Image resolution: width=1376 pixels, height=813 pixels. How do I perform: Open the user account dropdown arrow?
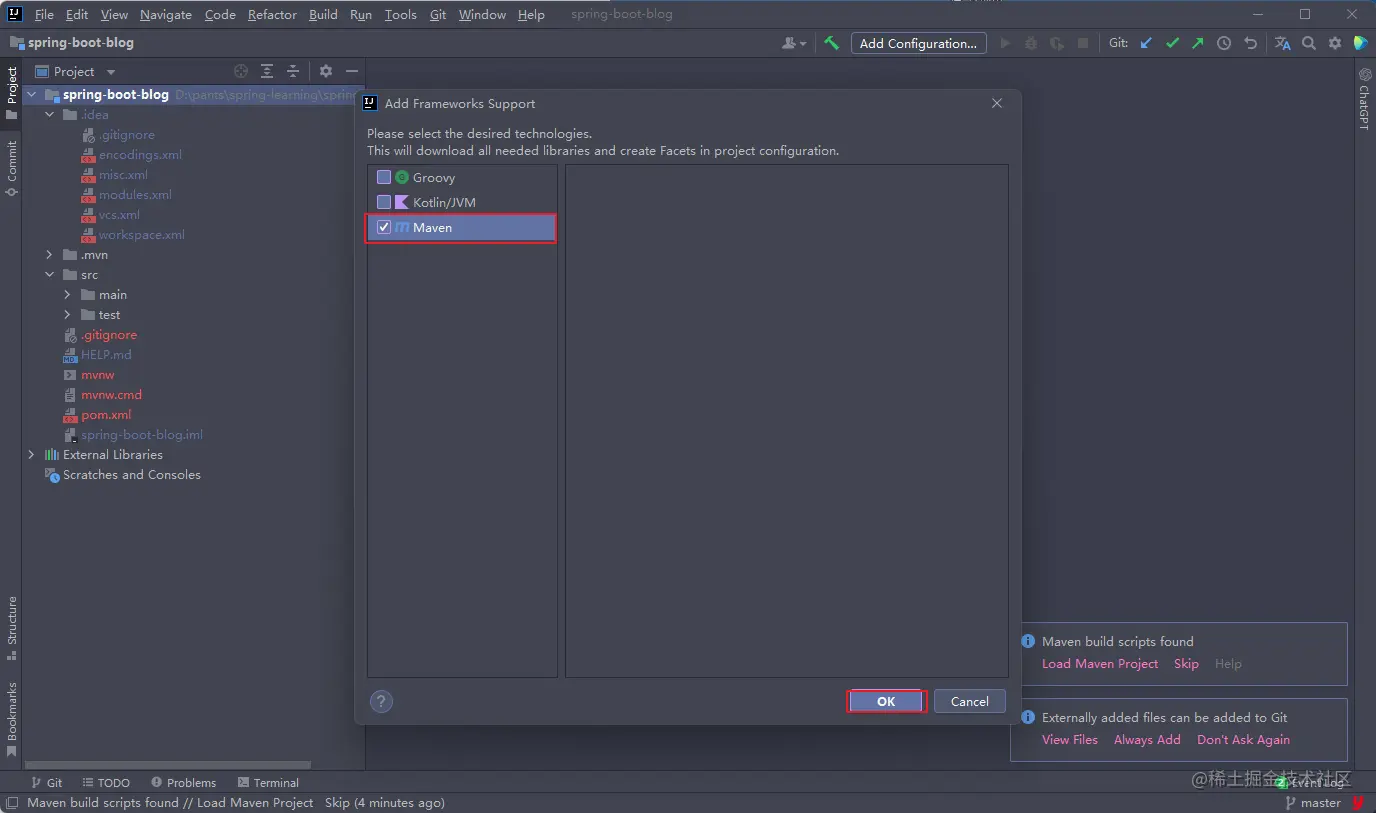point(803,44)
